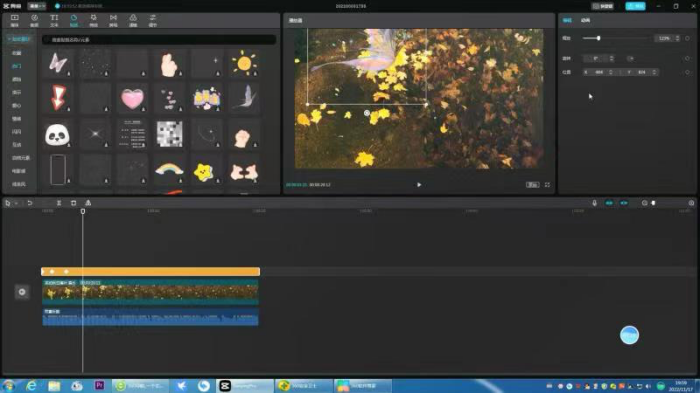The height and width of the screenshot is (393, 700).
Task: Open the Audio tab in top toolbar
Action: pos(34,20)
